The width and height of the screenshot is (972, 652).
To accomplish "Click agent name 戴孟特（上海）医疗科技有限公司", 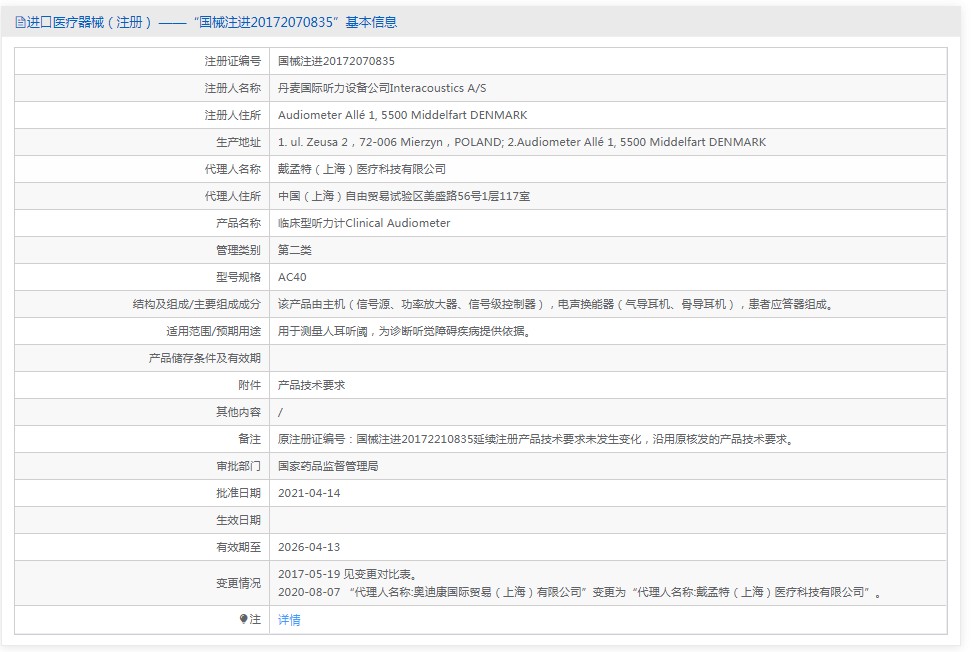I will point(362,169).
